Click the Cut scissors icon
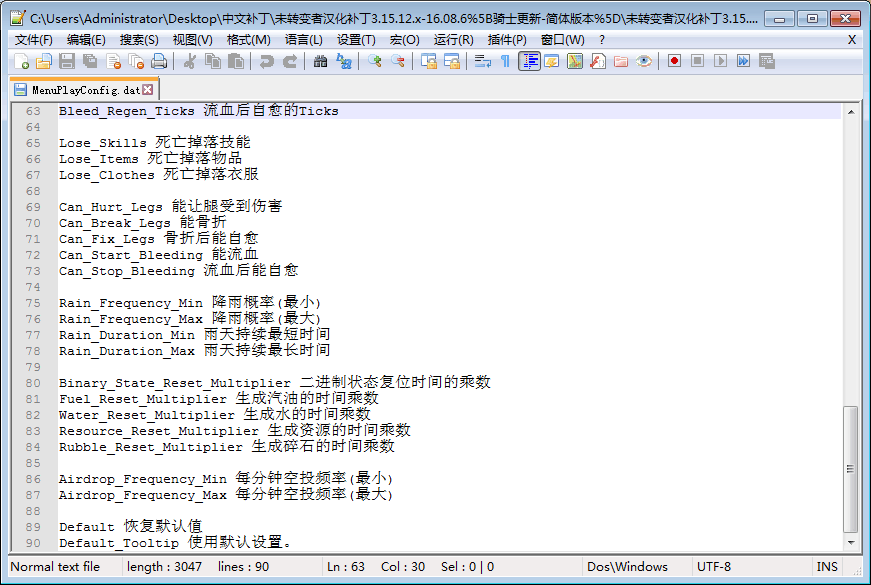Image resolution: width=871 pixels, height=585 pixels. (x=189, y=61)
